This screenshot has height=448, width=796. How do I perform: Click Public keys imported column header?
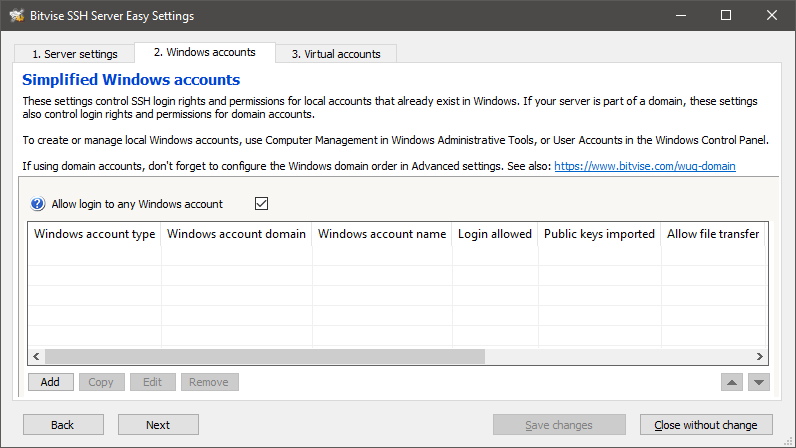[x=600, y=234]
